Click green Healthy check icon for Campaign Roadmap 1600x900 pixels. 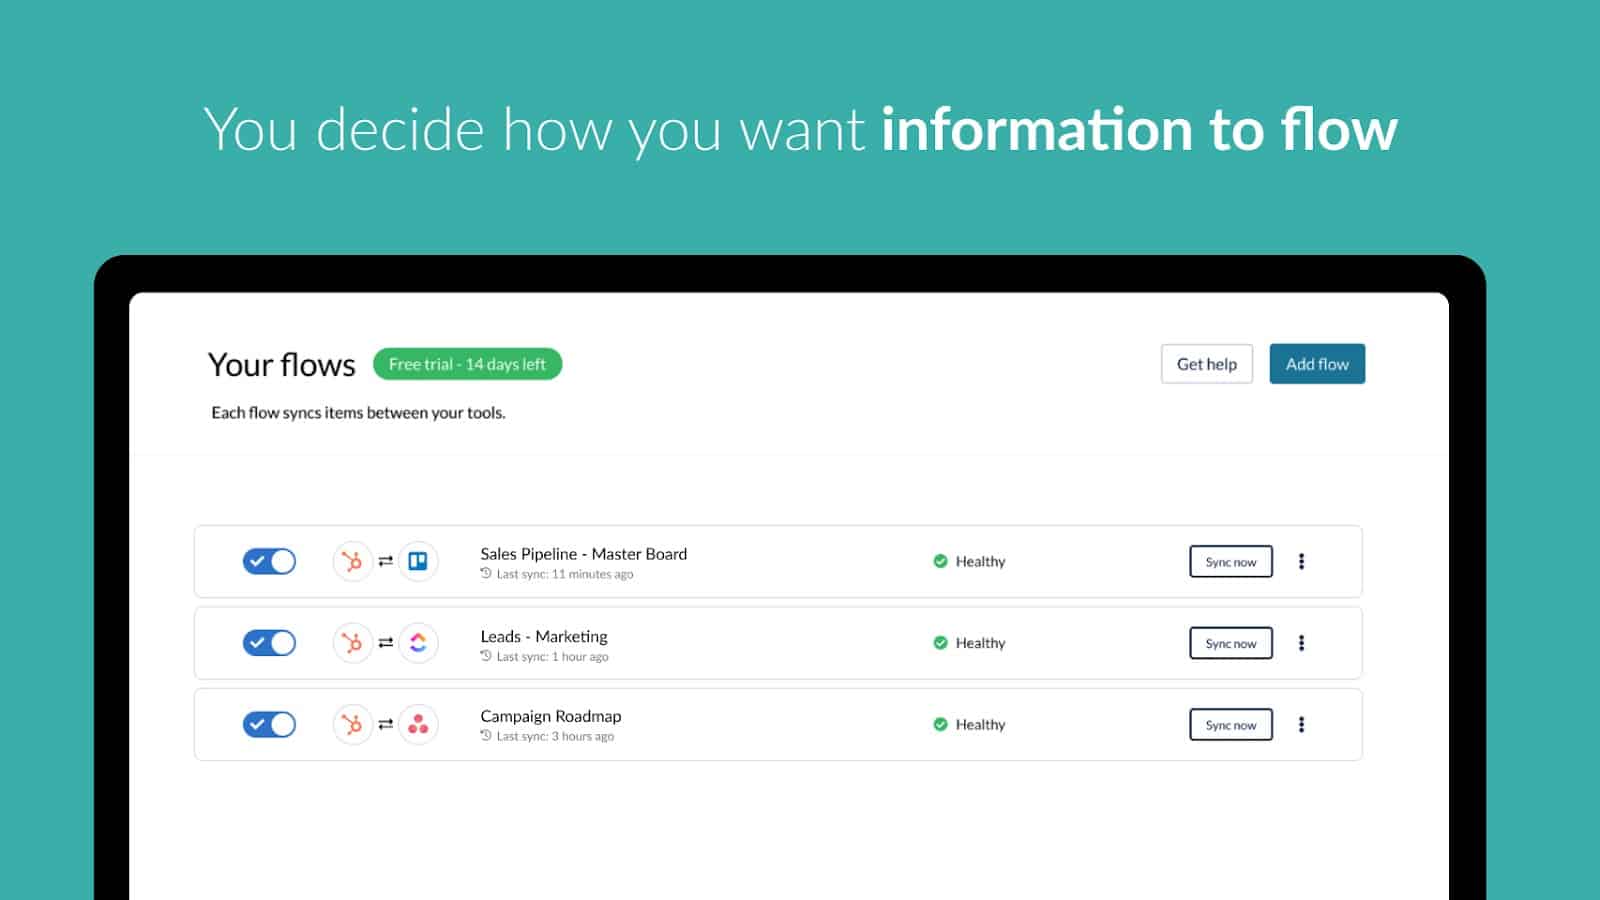click(x=940, y=724)
